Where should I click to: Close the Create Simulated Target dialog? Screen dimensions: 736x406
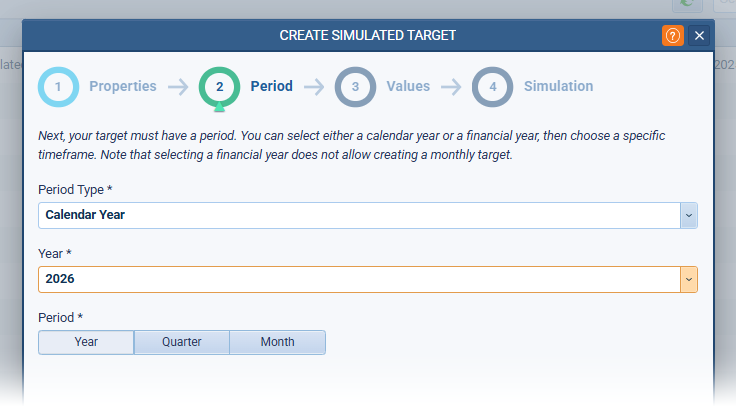tap(700, 35)
